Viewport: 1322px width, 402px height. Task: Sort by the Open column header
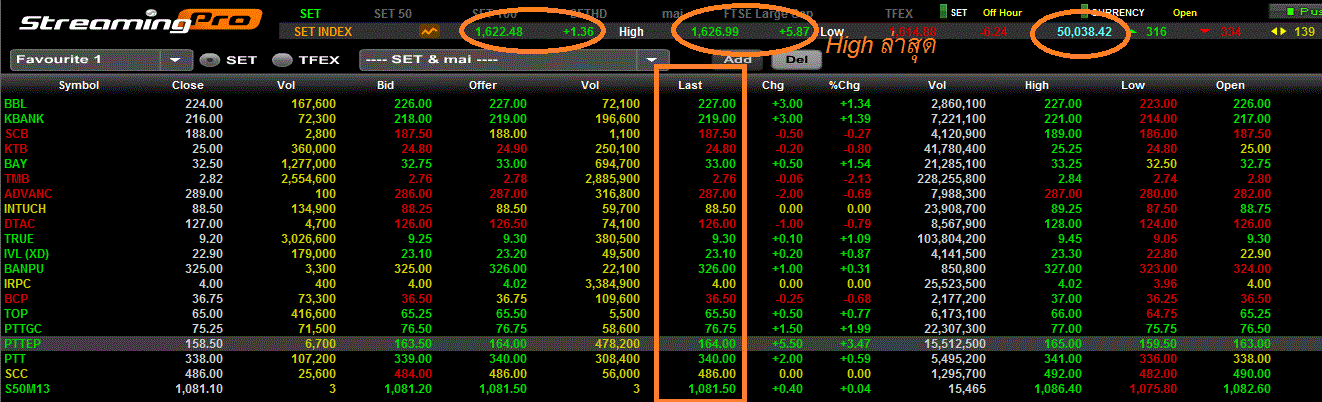pos(1230,85)
